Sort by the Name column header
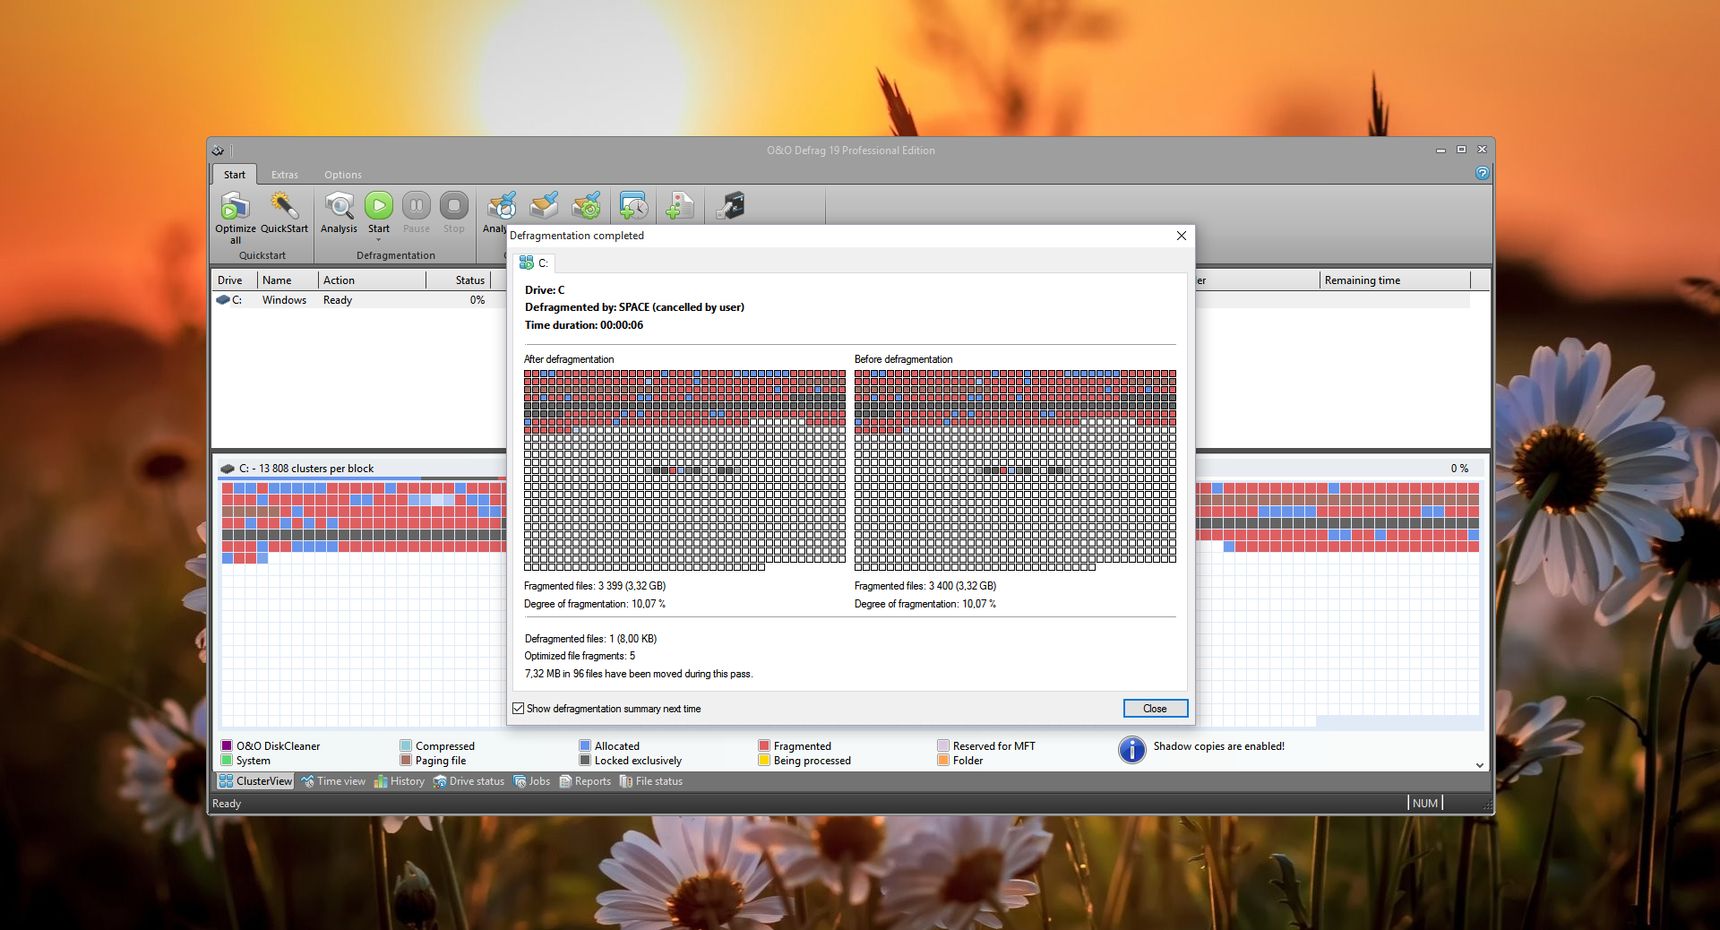Image resolution: width=1720 pixels, height=930 pixels. tap(288, 280)
